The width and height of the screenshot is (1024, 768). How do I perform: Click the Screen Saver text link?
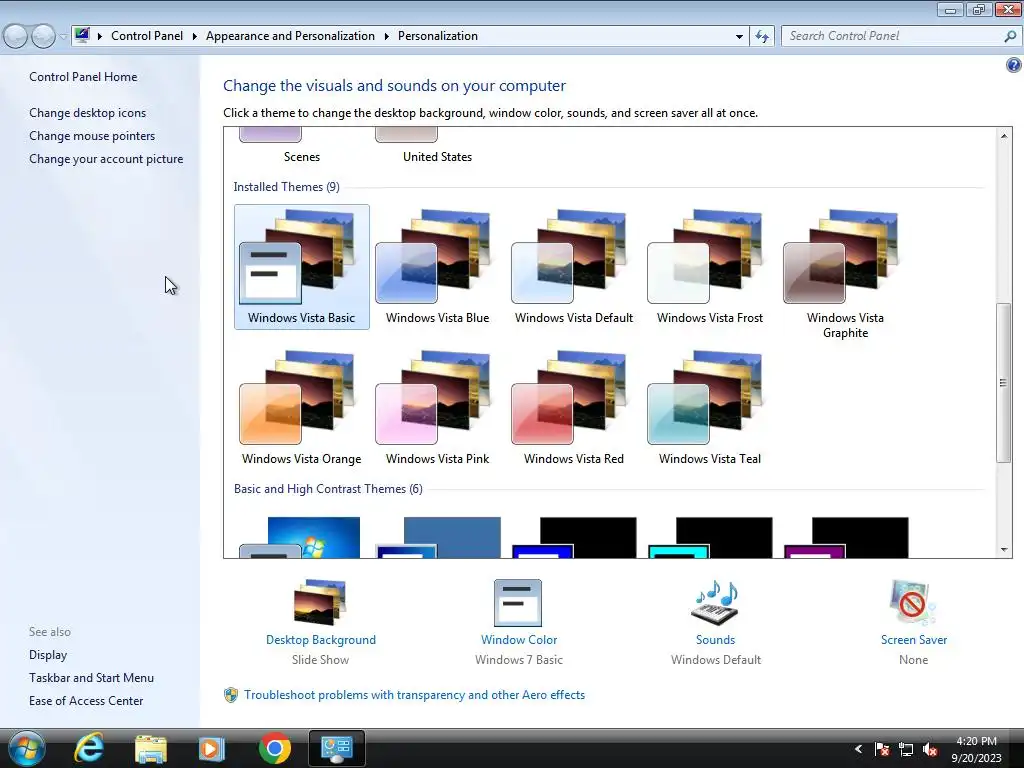click(x=914, y=640)
